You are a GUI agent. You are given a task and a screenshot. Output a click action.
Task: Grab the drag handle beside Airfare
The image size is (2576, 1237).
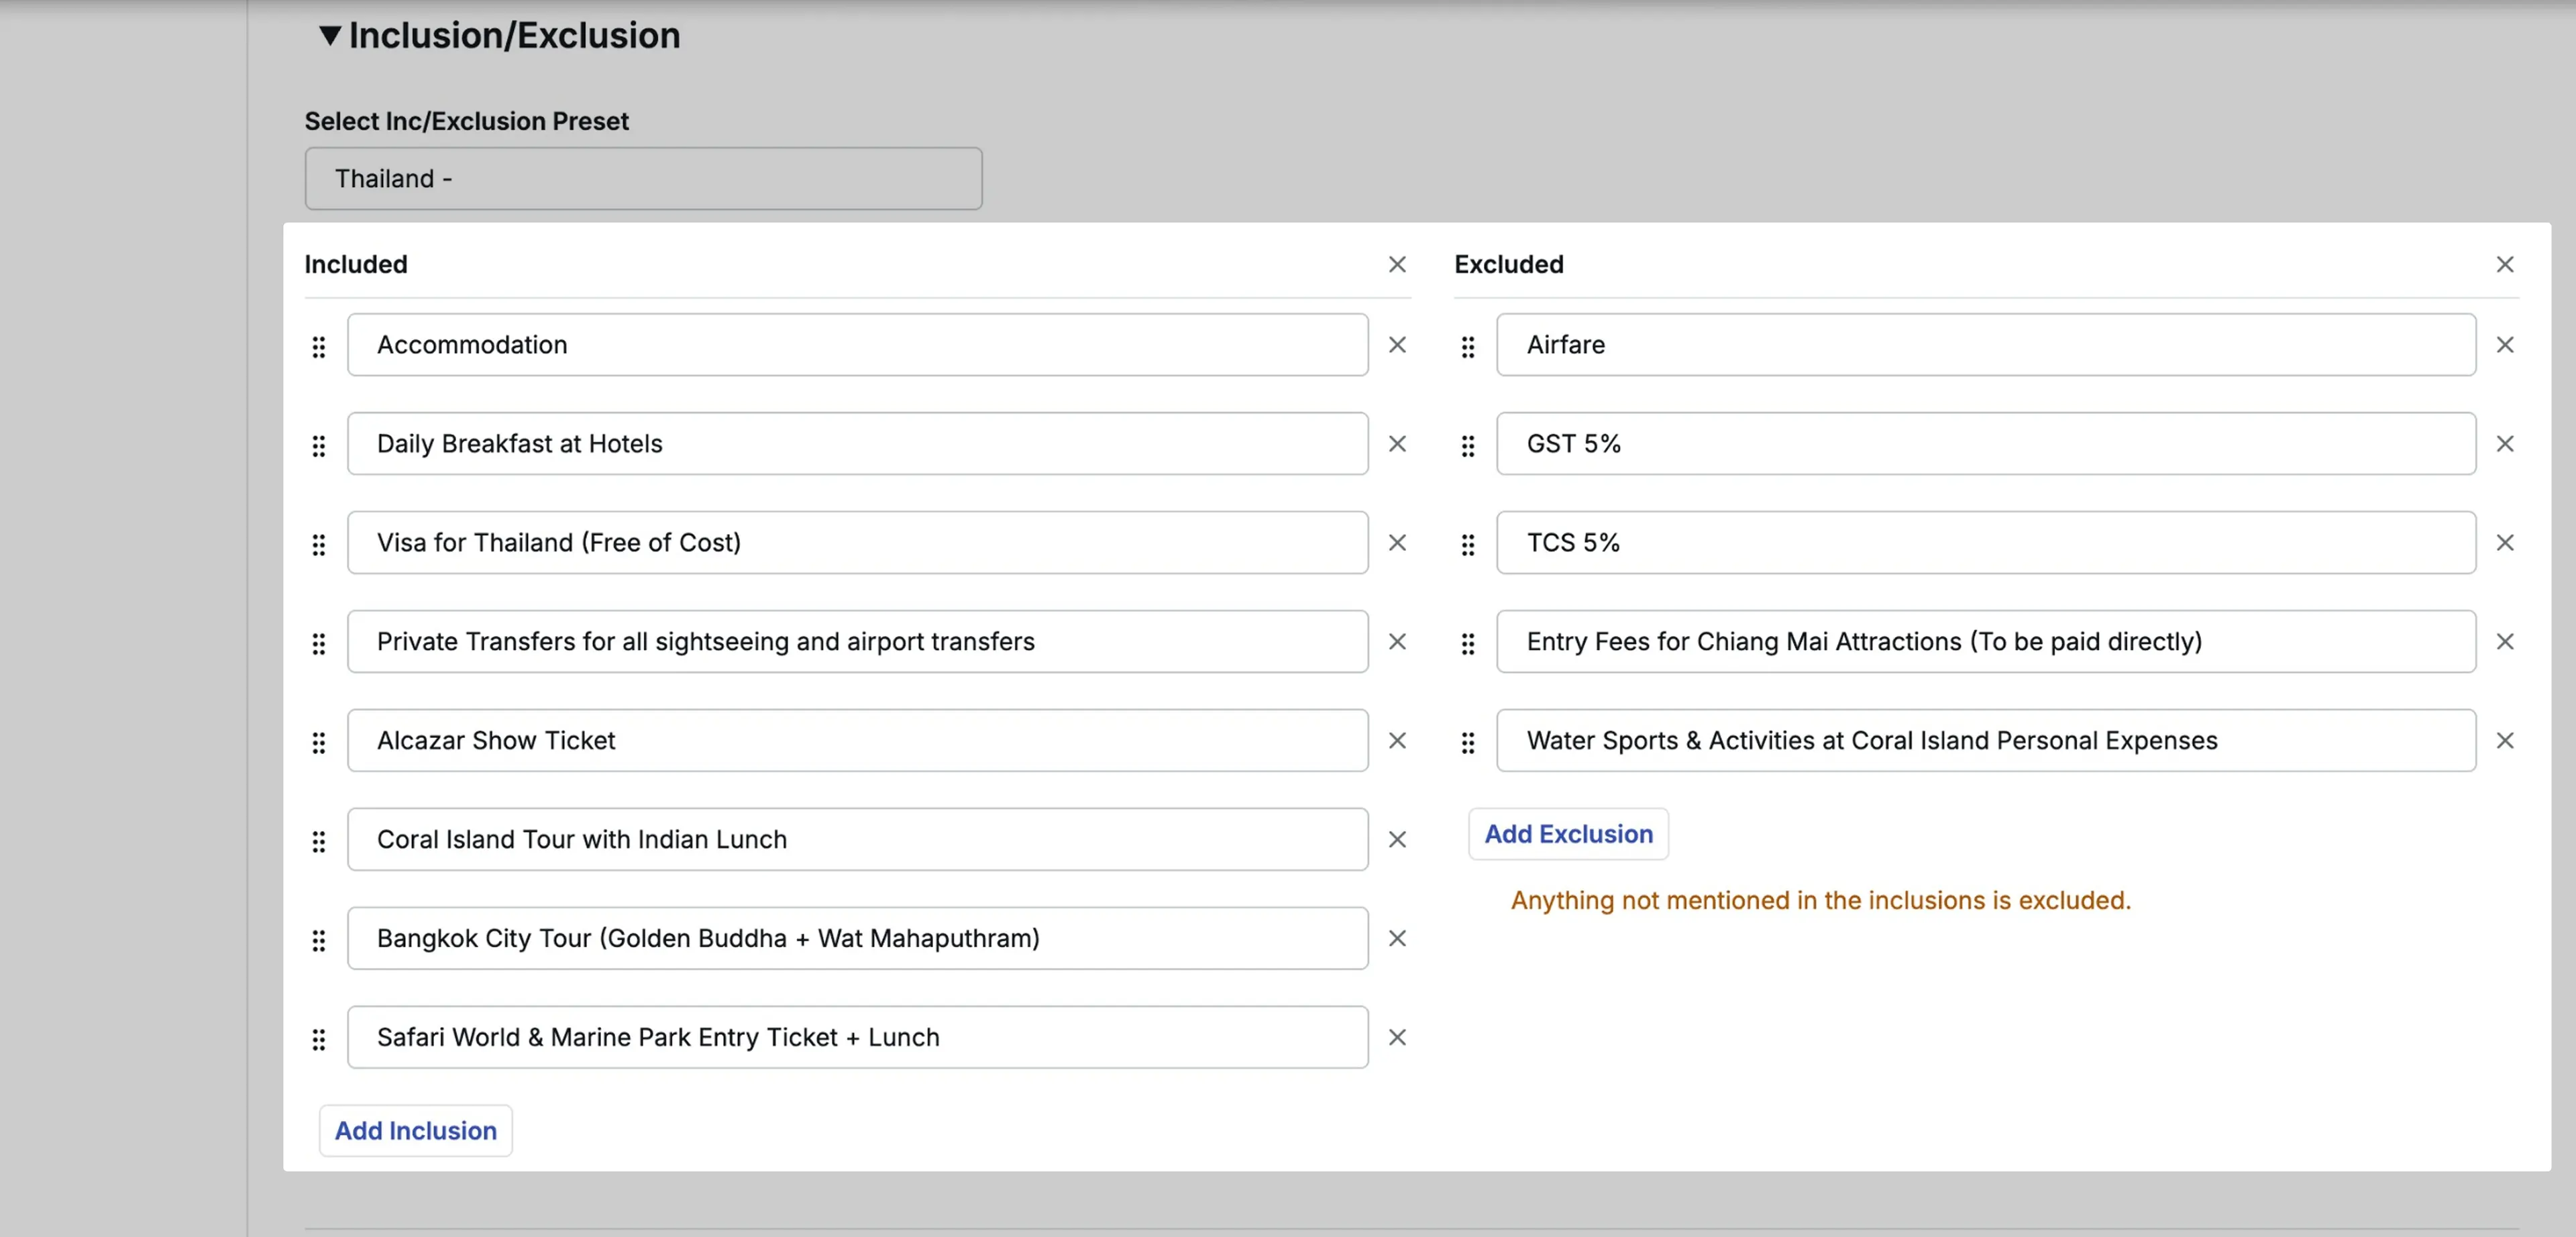pyautogui.click(x=1467, y=346)
